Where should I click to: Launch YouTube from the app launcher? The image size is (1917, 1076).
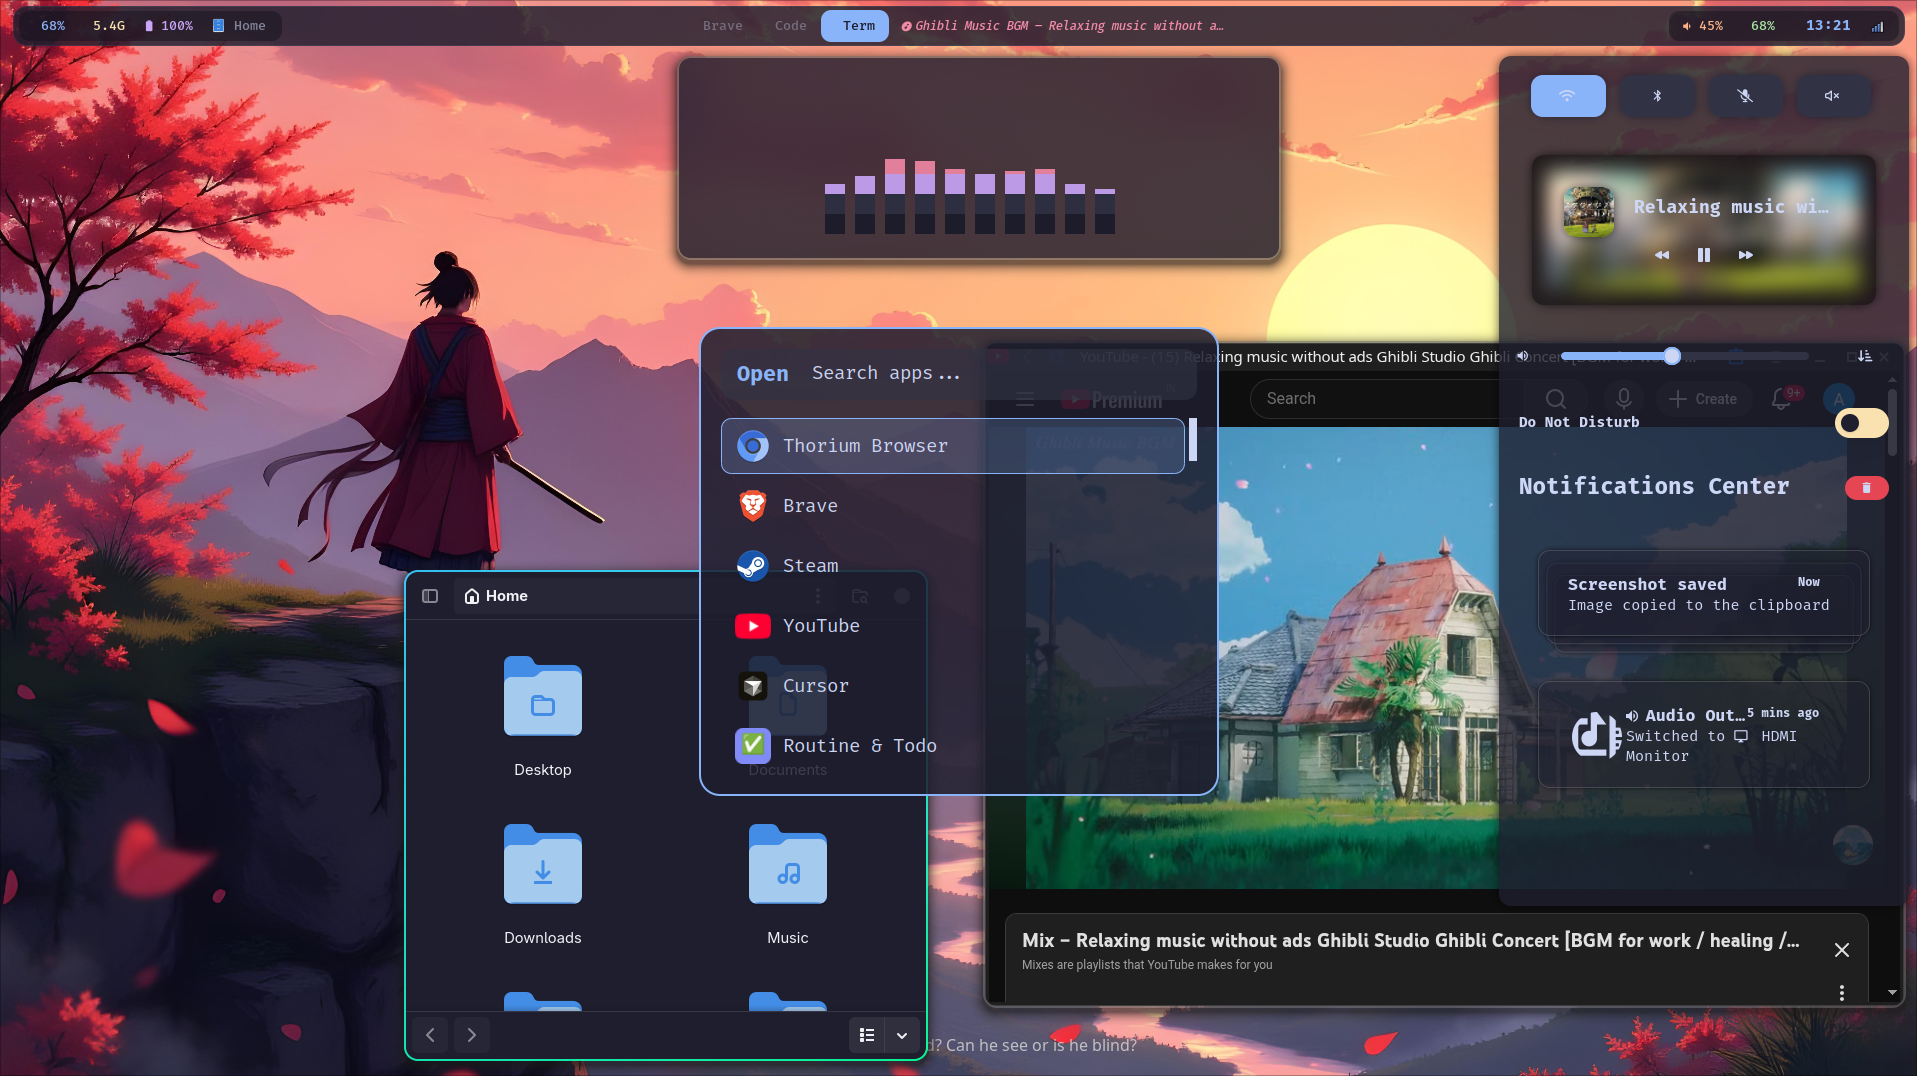coord(952,626)
